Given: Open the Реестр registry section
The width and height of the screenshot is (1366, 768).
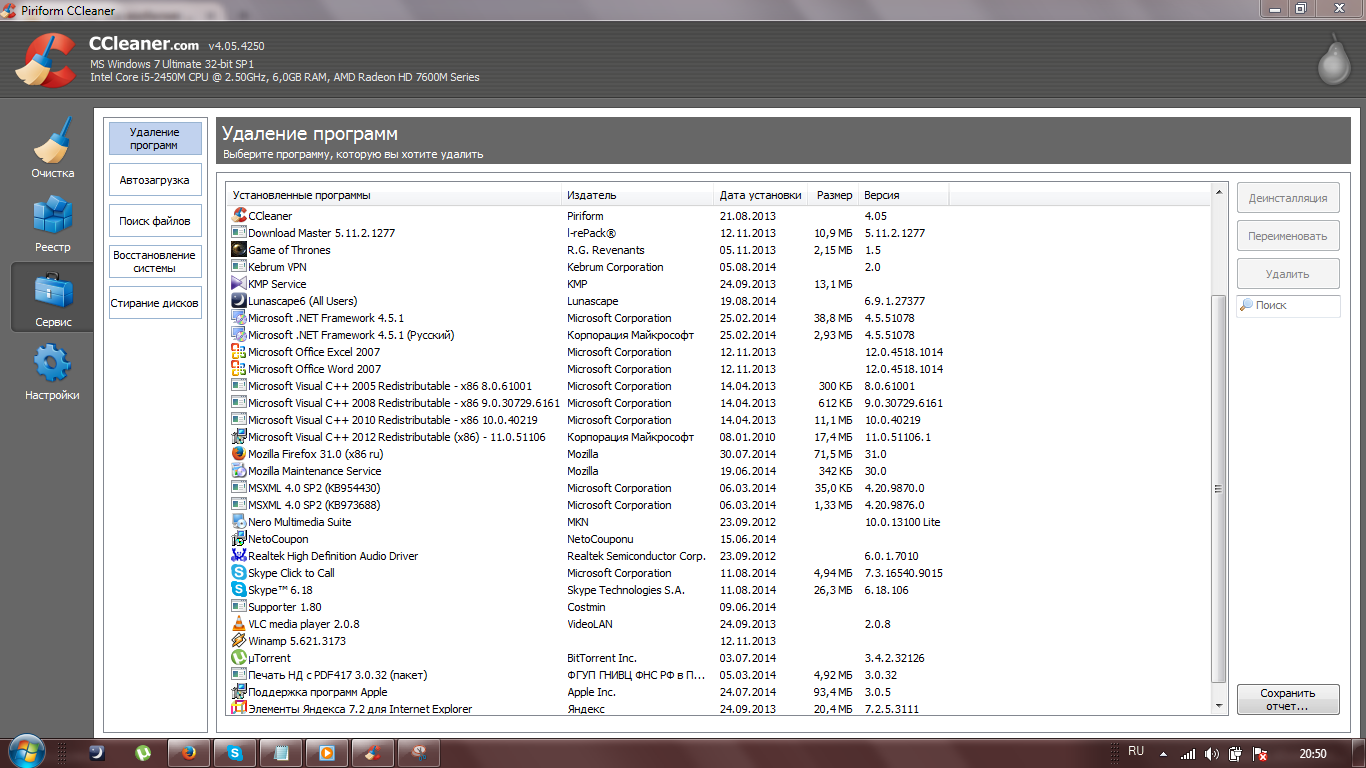Looking at the screenshot, I should point(52,222).
